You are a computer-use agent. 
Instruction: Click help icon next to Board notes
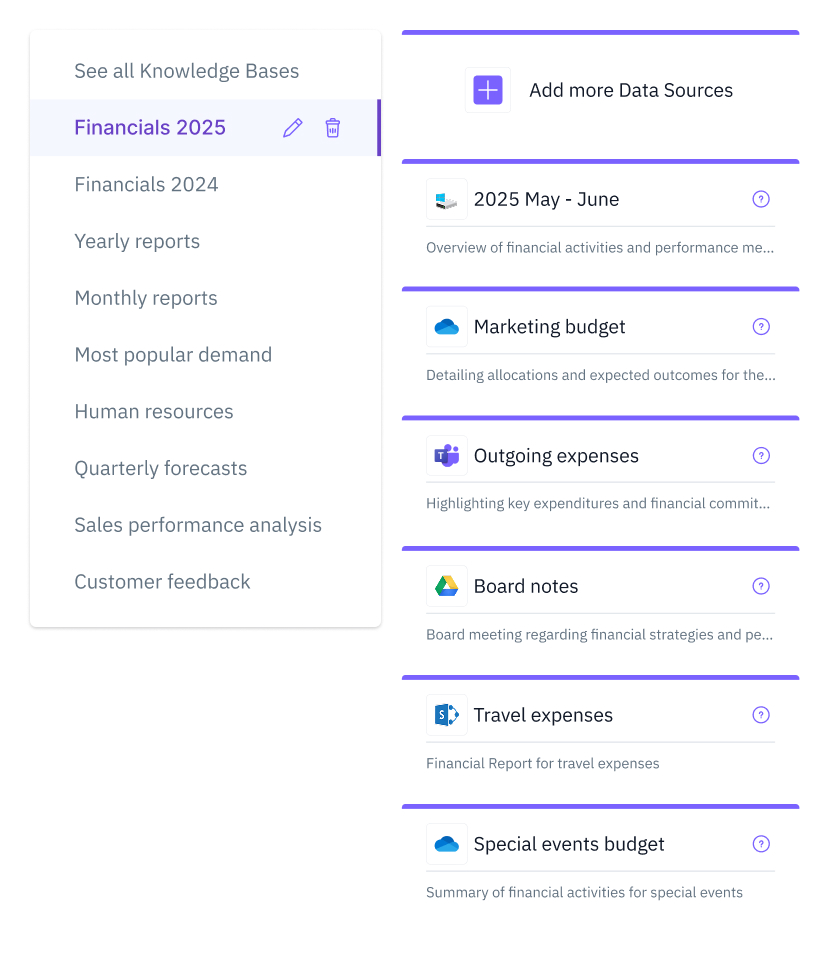pos(761,586)
